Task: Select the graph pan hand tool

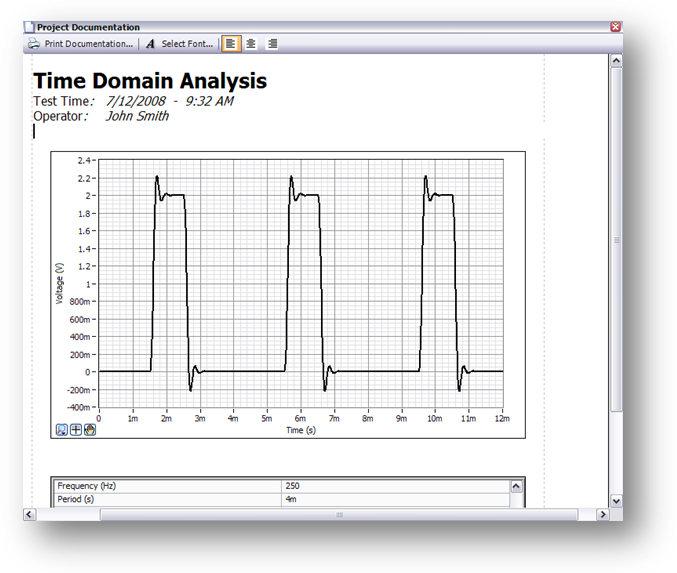Action: 88,430
